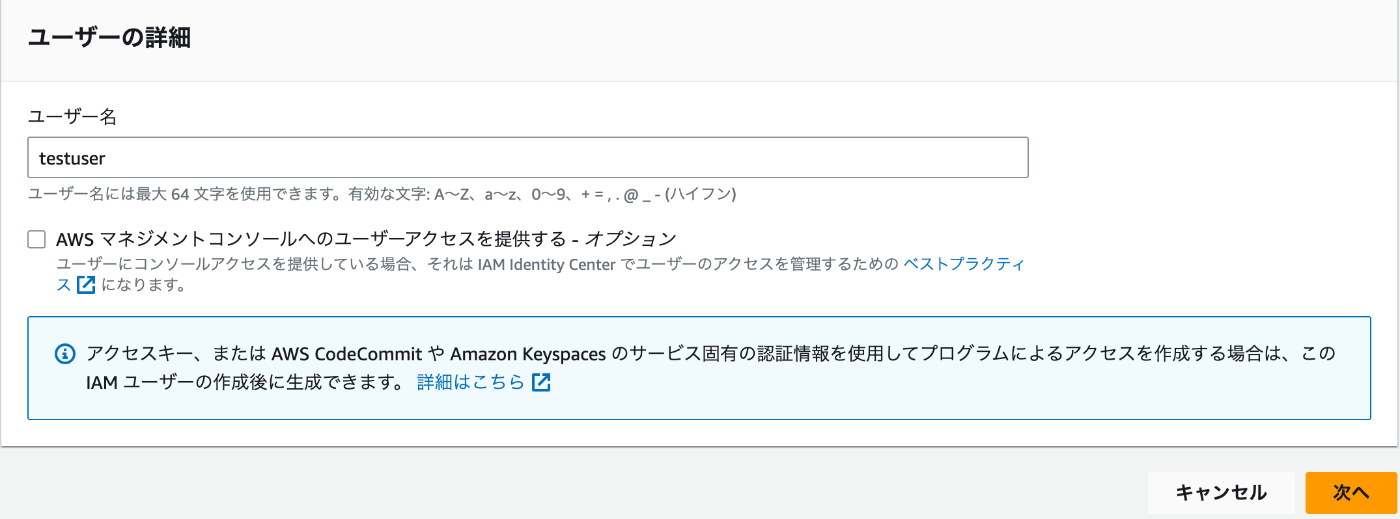Image resolution: width=1400 pixels, height=519 pixels.
Task: Focus the ユーザー名 field containing testuser
Action: (528, 158)
